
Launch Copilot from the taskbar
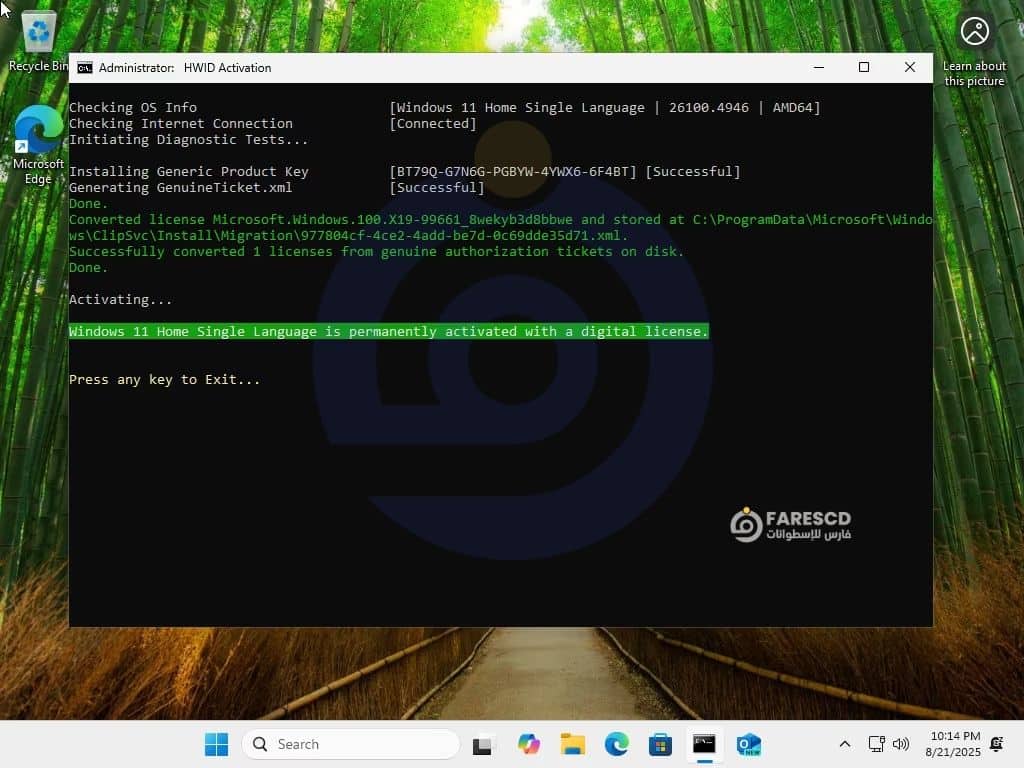coord(528,744)
